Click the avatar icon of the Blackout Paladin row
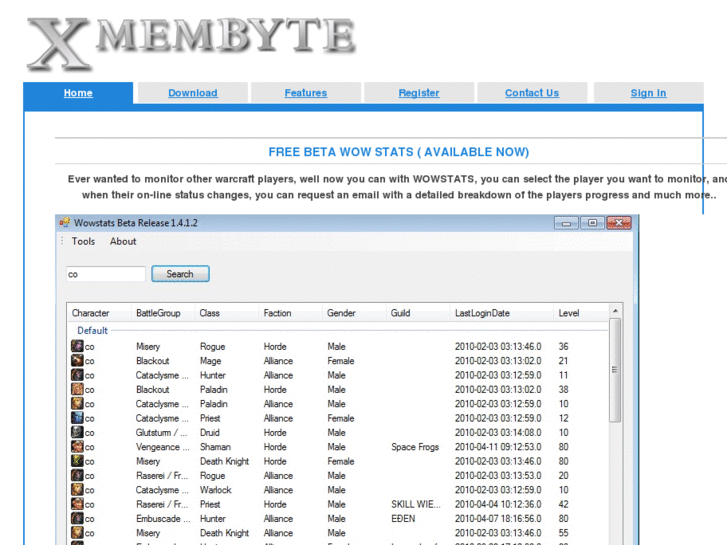 [77, 389]
